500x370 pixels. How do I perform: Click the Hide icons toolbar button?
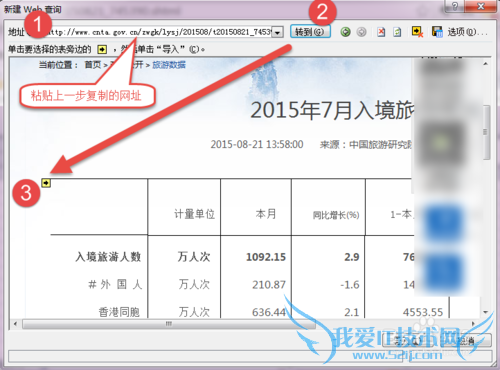tap(417, 32)
